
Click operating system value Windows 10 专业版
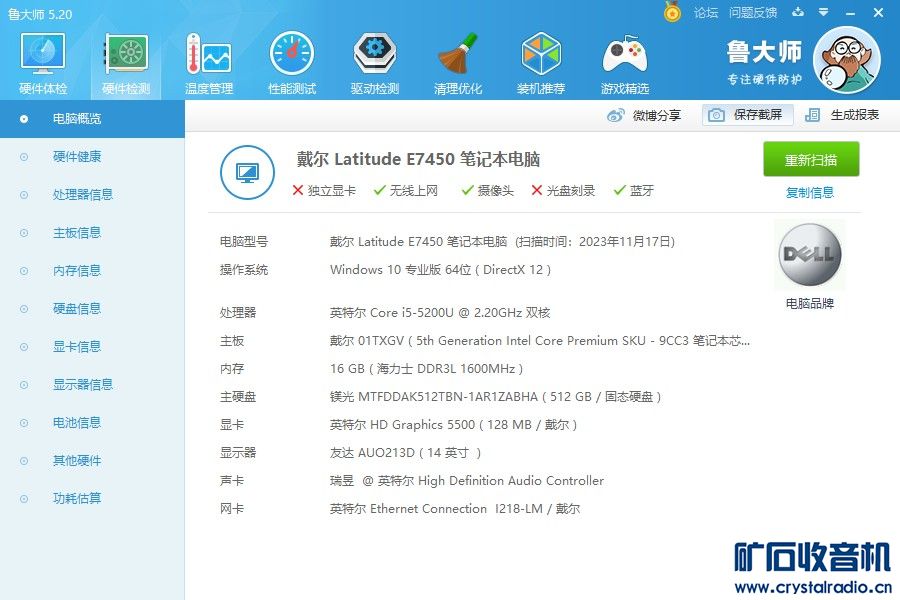(x=440, y=270)
